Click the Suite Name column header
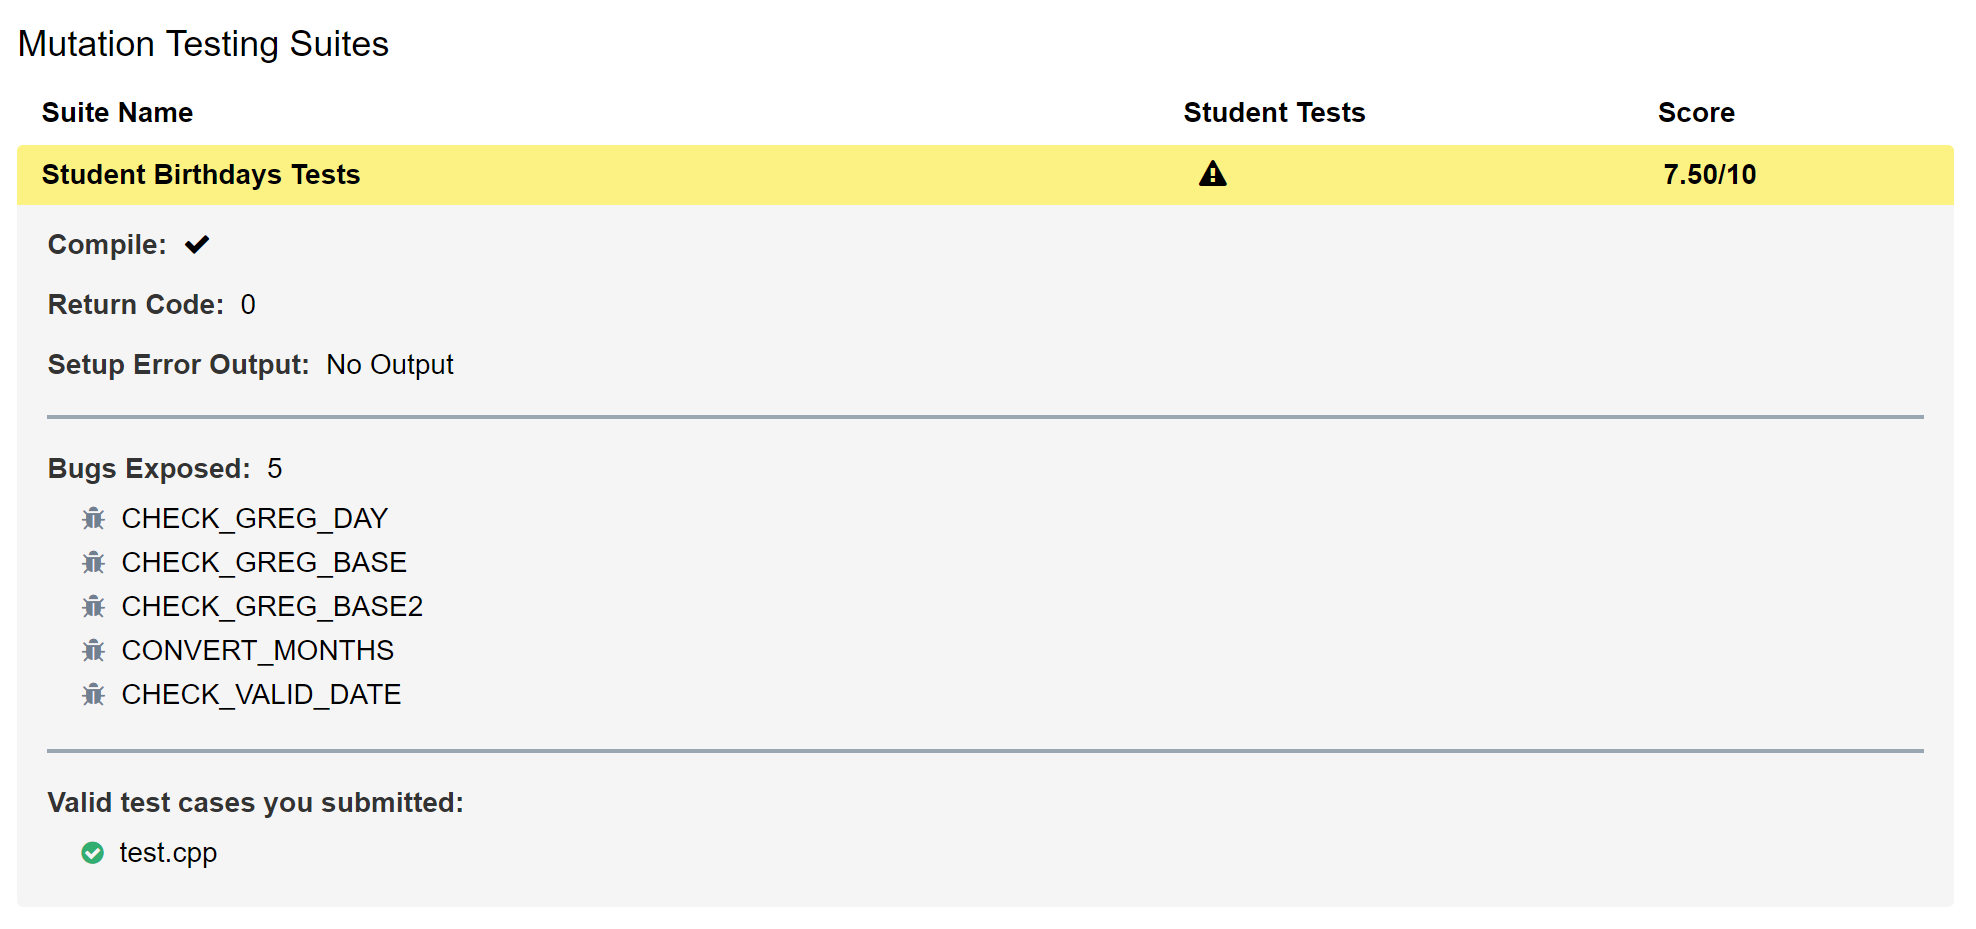 click(117, 112)
